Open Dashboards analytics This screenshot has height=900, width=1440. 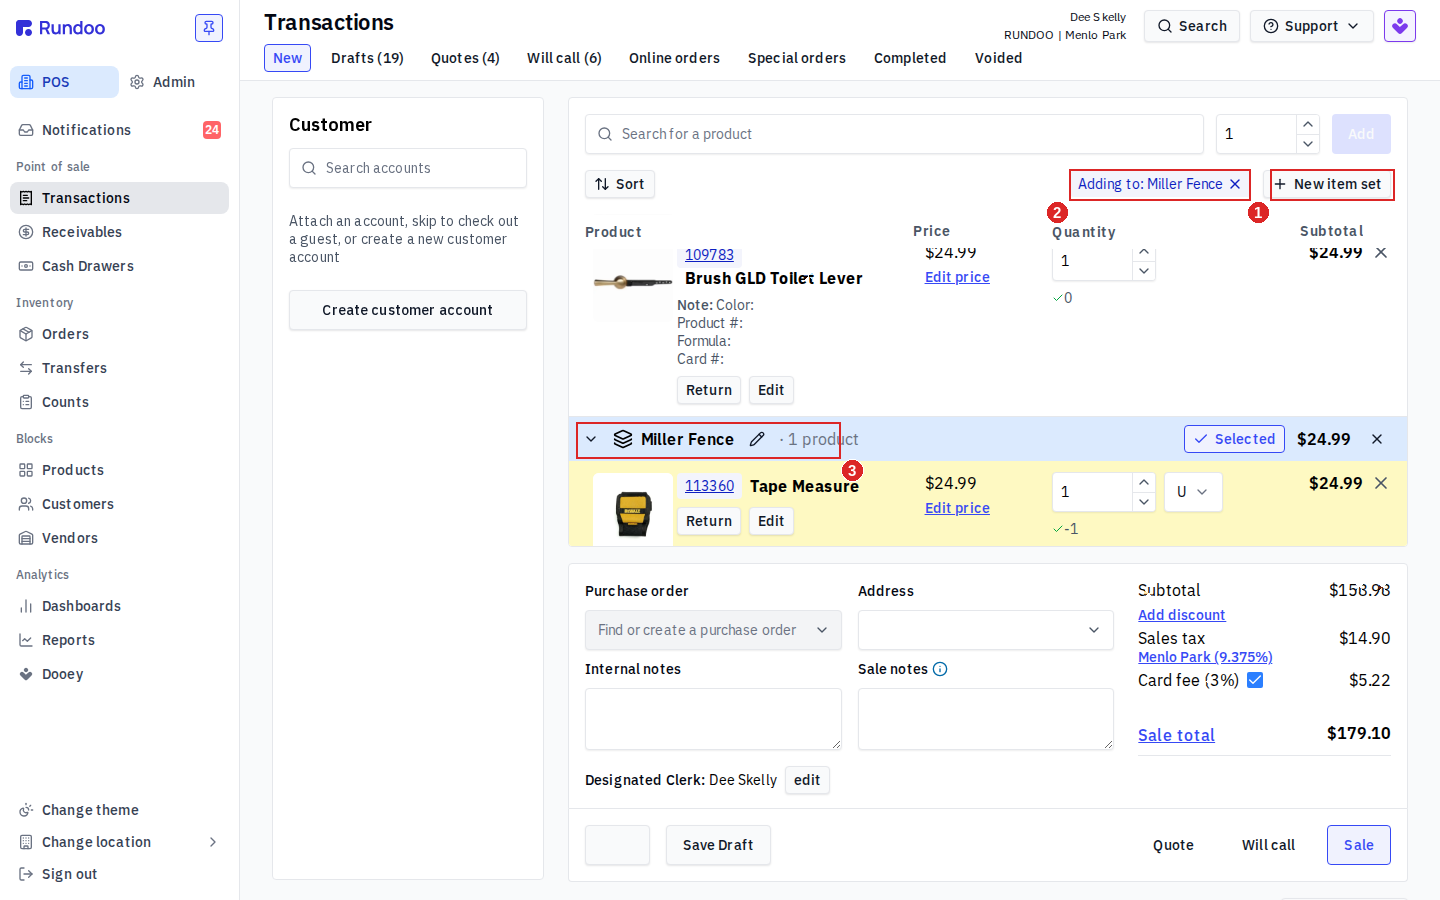click(120, 606)
